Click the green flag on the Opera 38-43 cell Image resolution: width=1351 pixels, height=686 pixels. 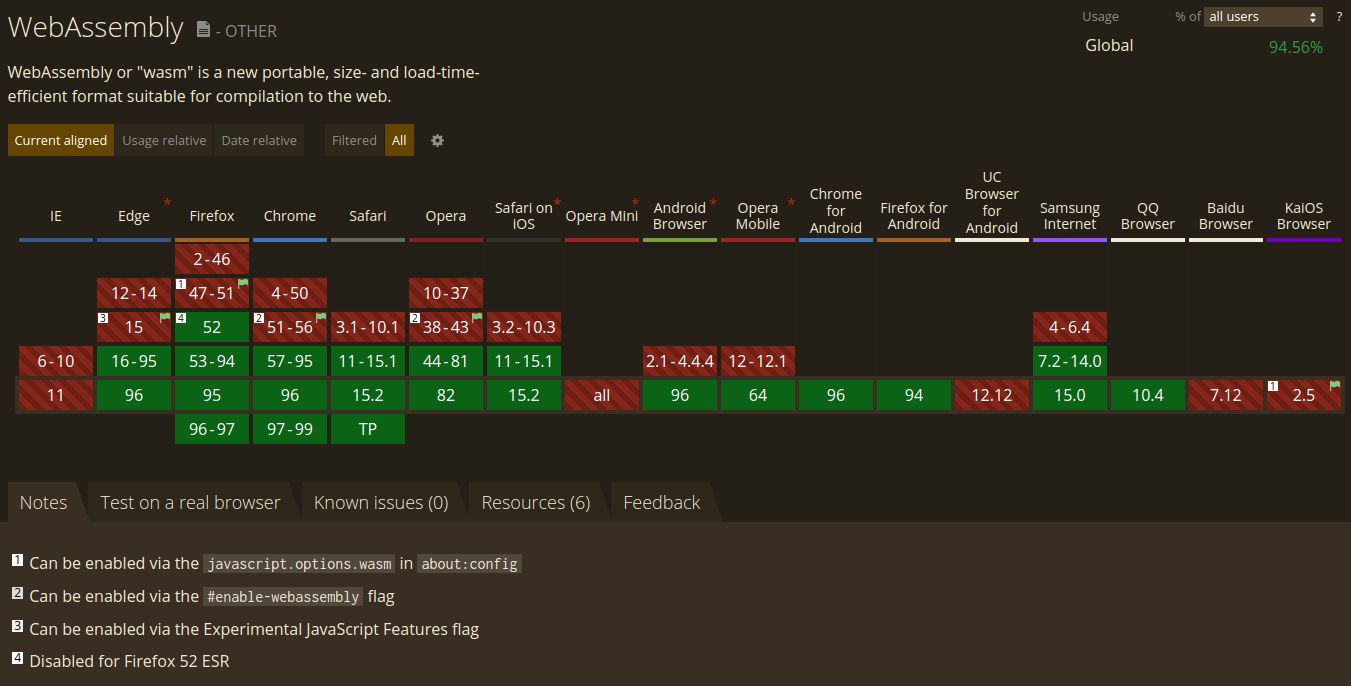click(477, 318)
